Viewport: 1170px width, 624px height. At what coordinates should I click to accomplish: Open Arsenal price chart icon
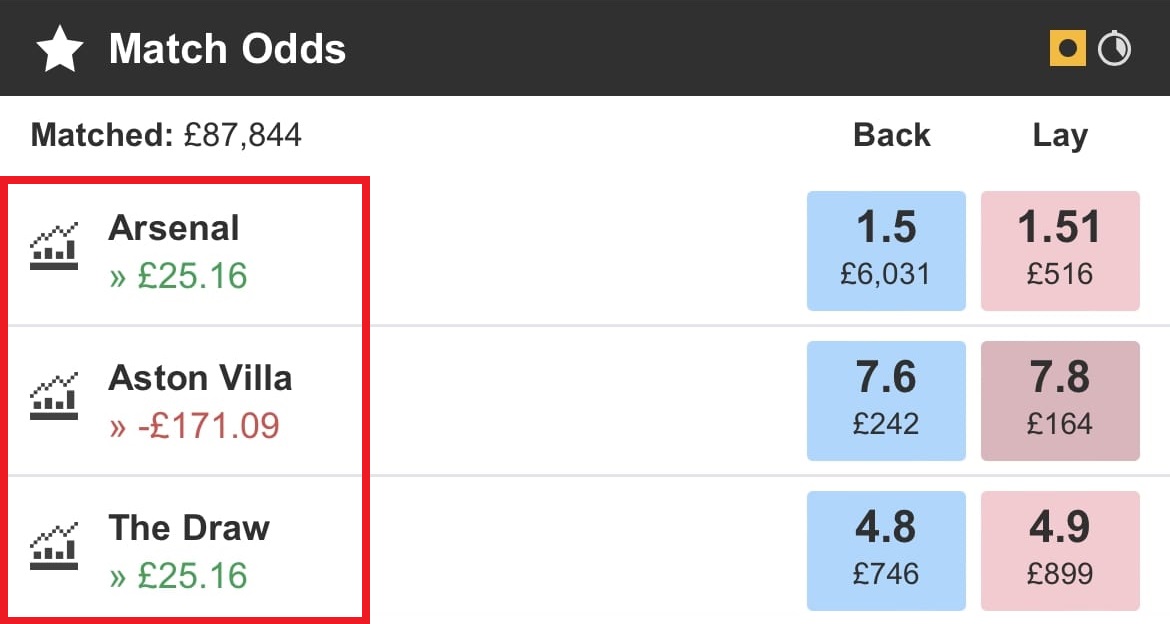tap(54, 248)
